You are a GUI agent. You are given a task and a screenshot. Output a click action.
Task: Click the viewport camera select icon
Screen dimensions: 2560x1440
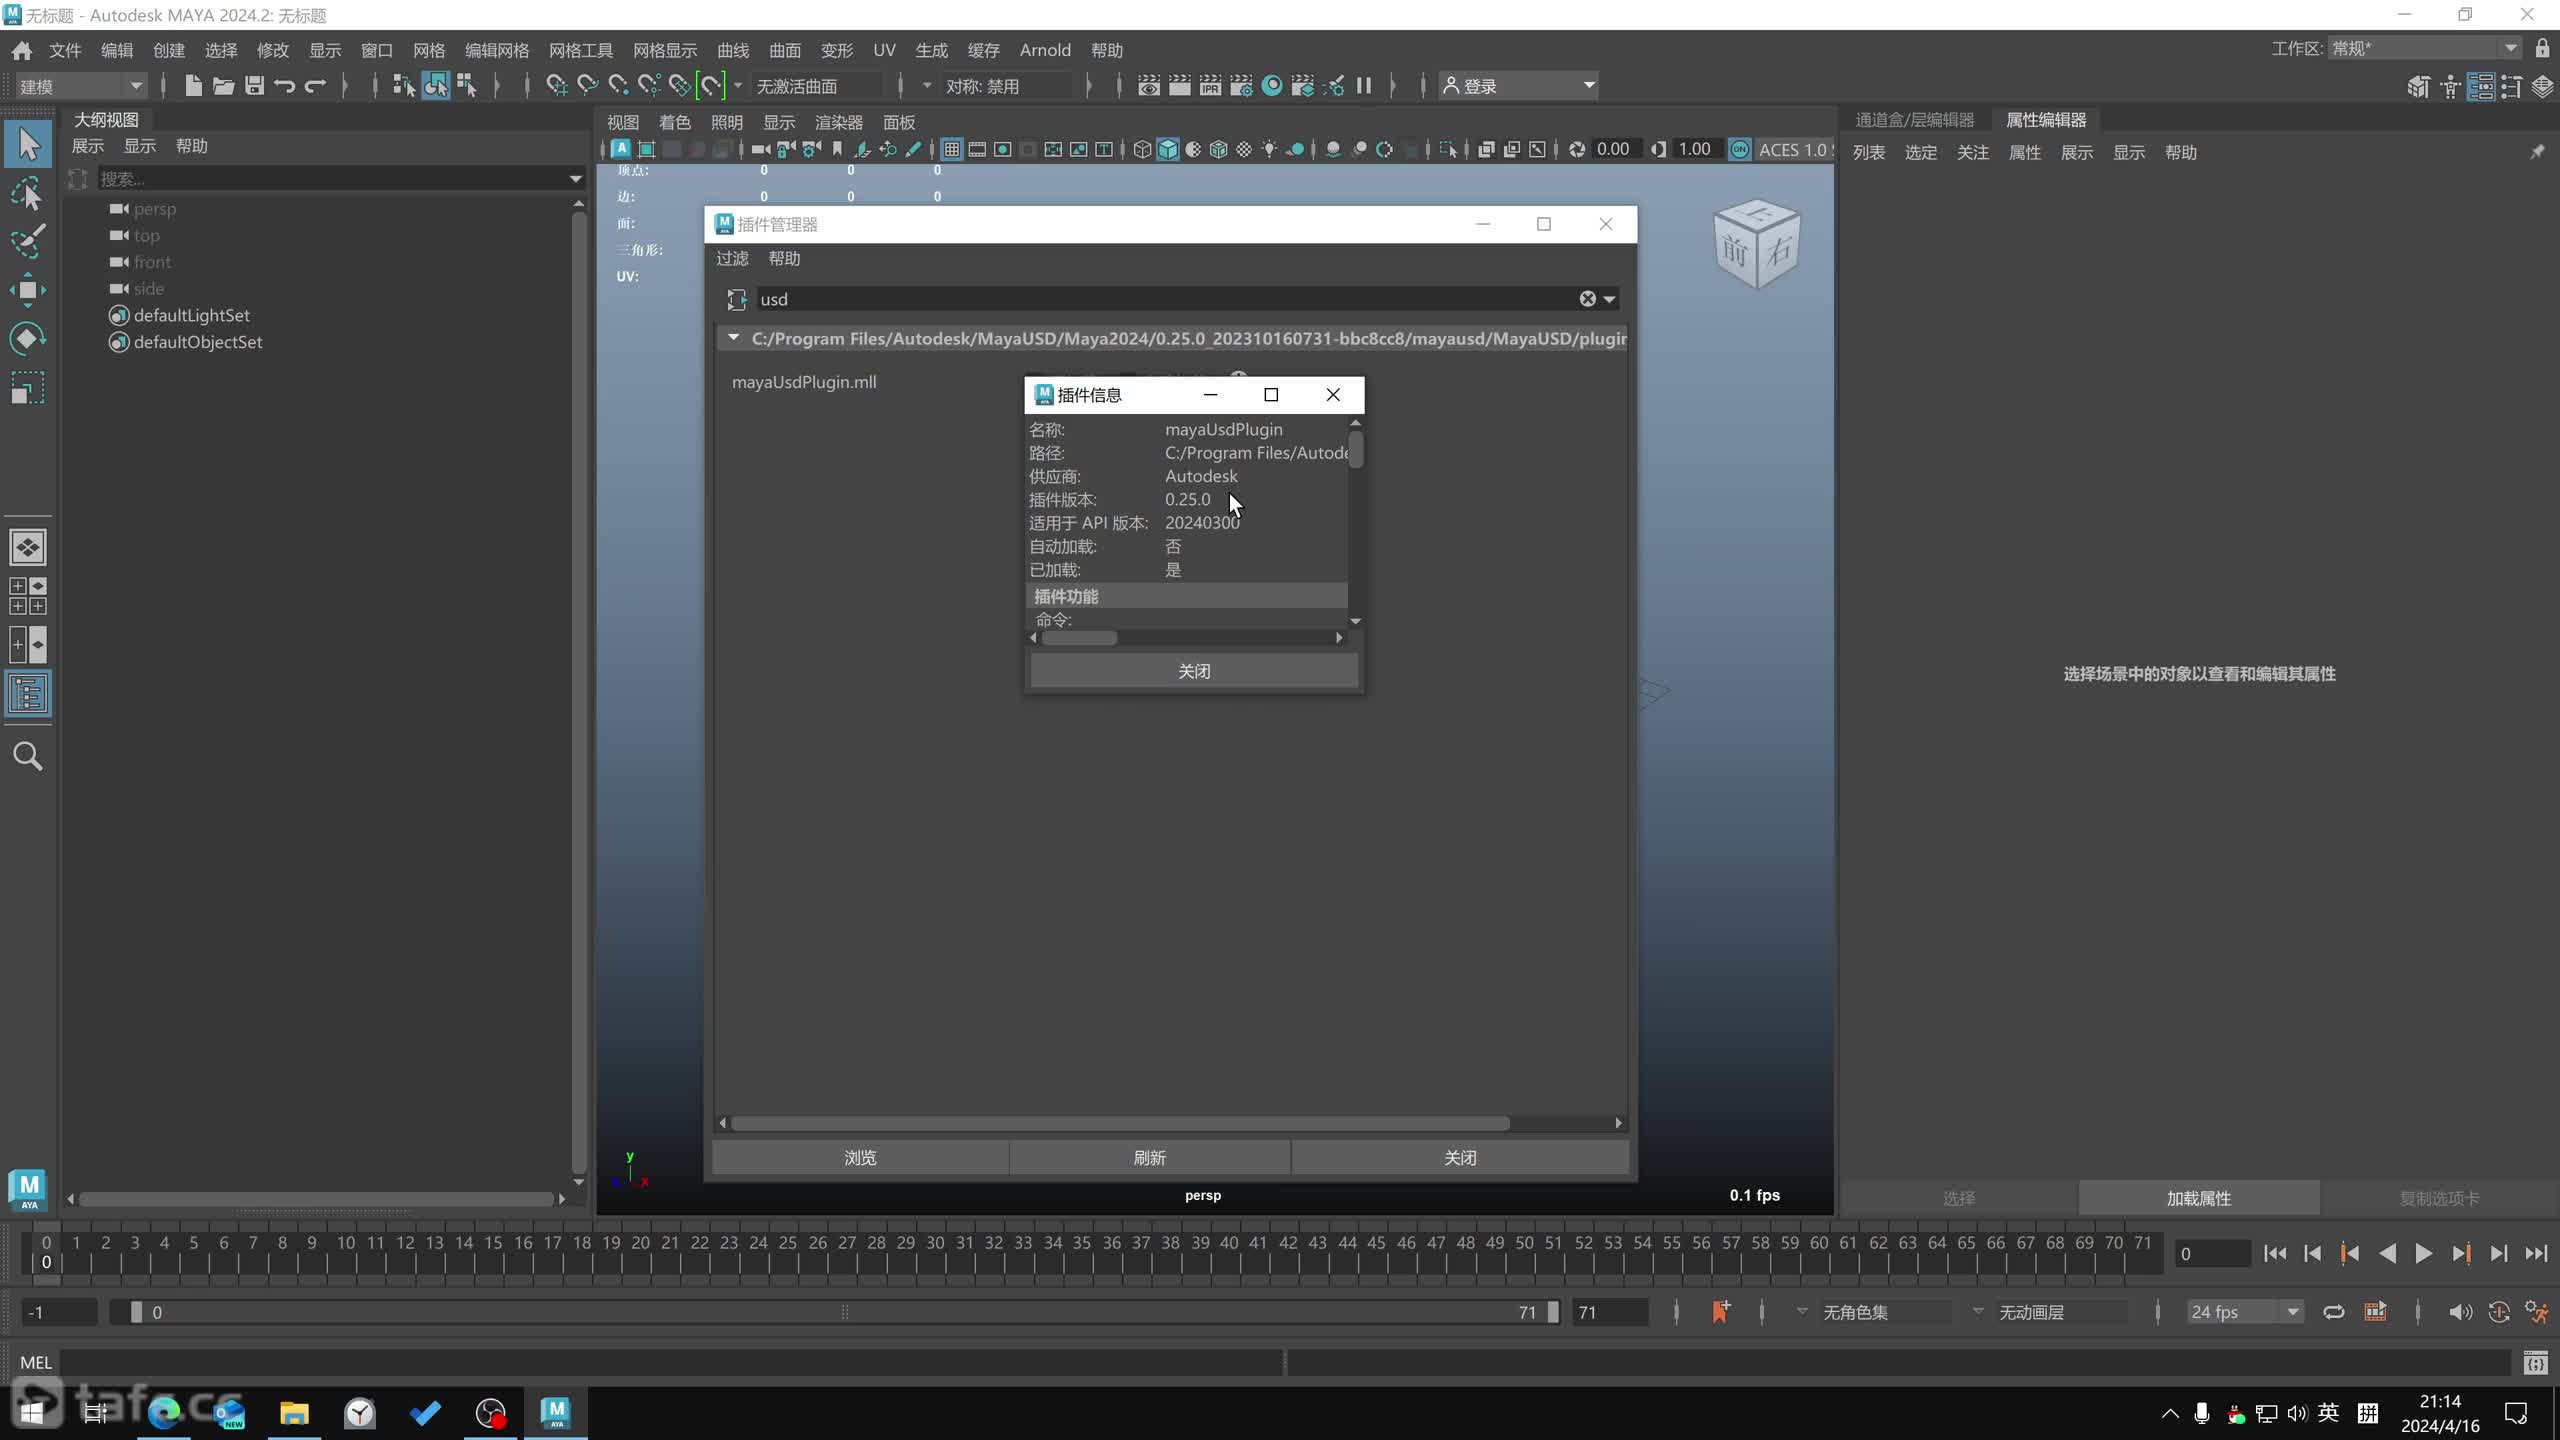761,149
